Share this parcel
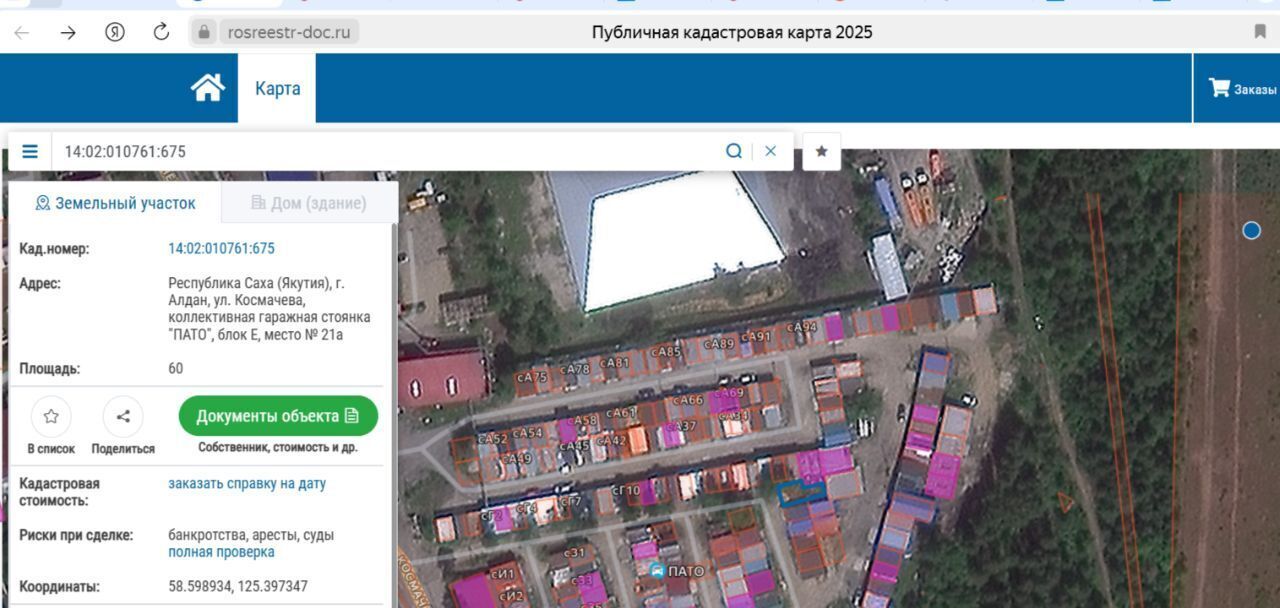The width and height of the screenshot is (1280, 608). click(x=123, y=416)
